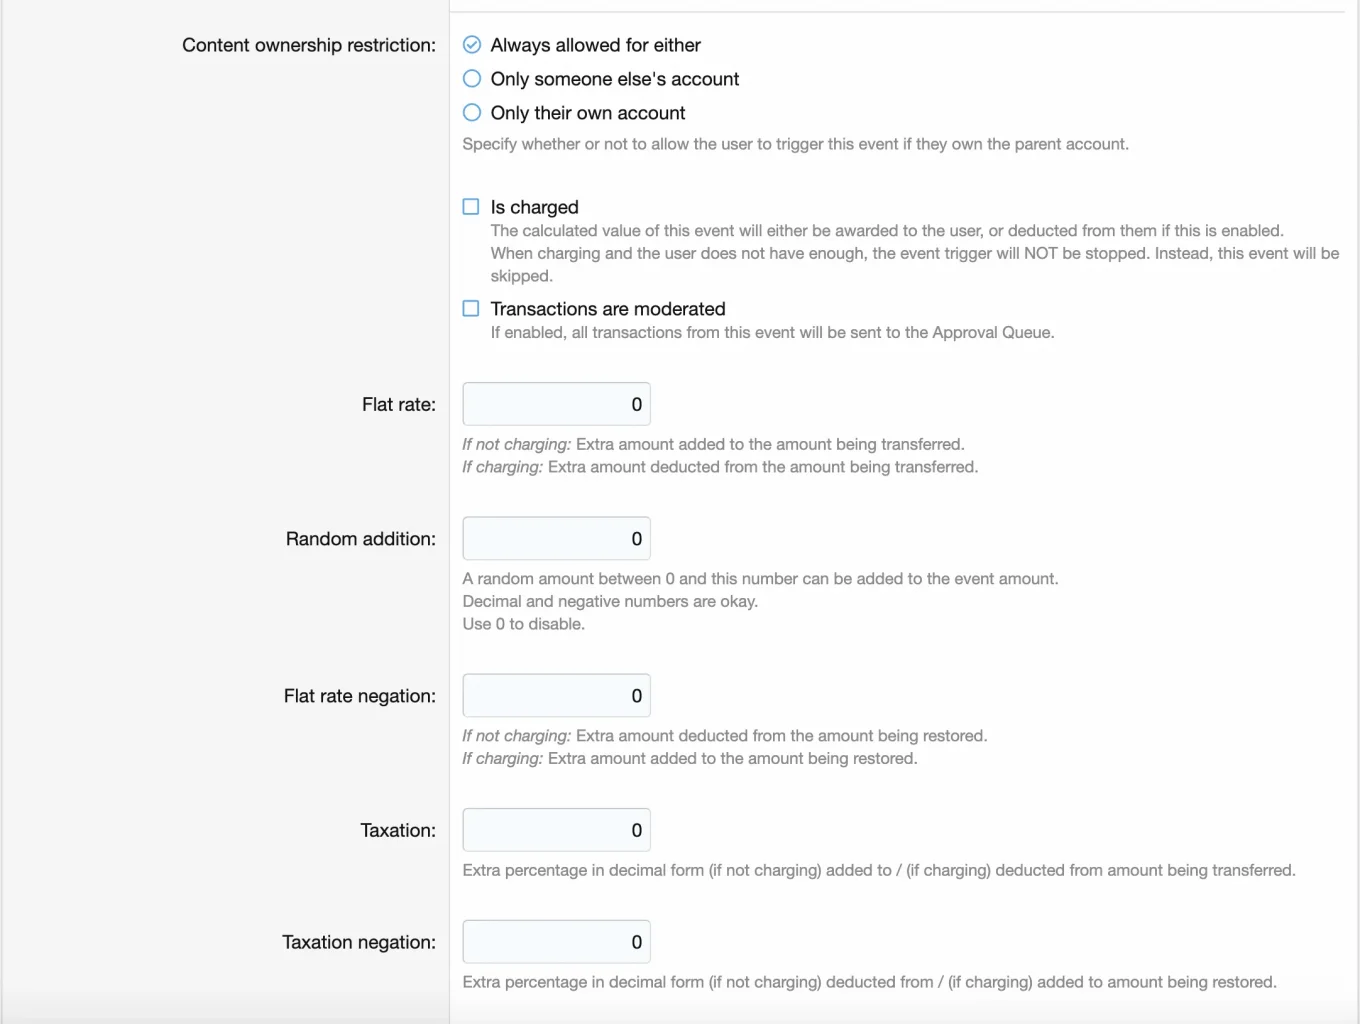
Task: Click into the Random addition input box
Action: [x=557, y=539]
